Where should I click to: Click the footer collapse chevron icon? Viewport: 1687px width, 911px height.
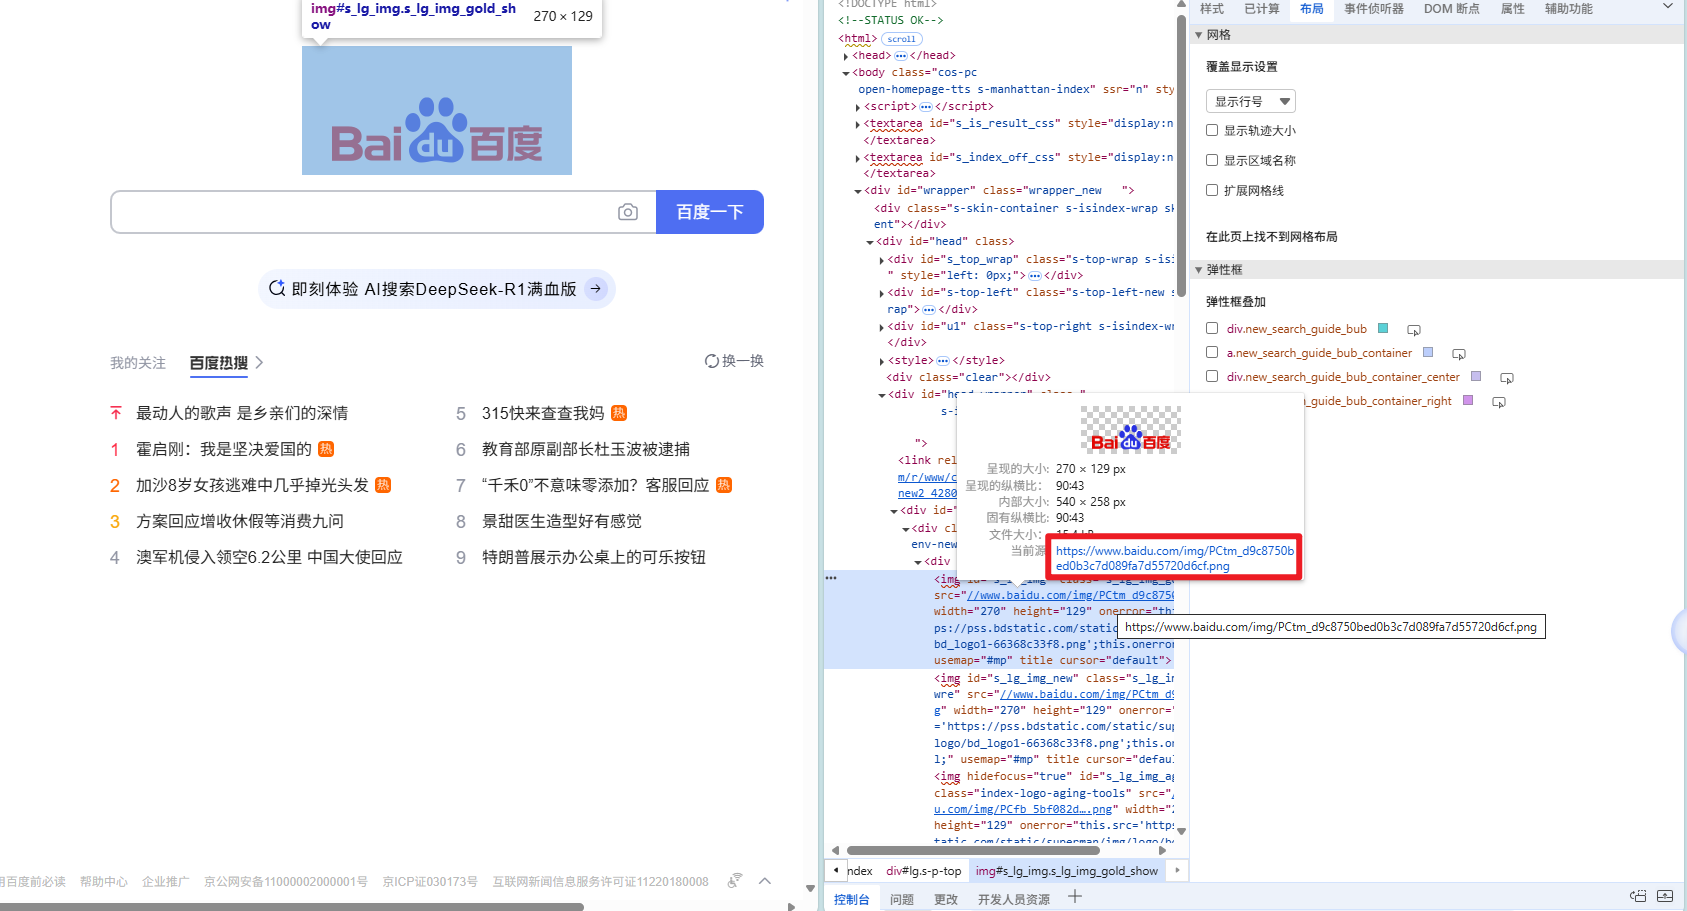point(765,881)
